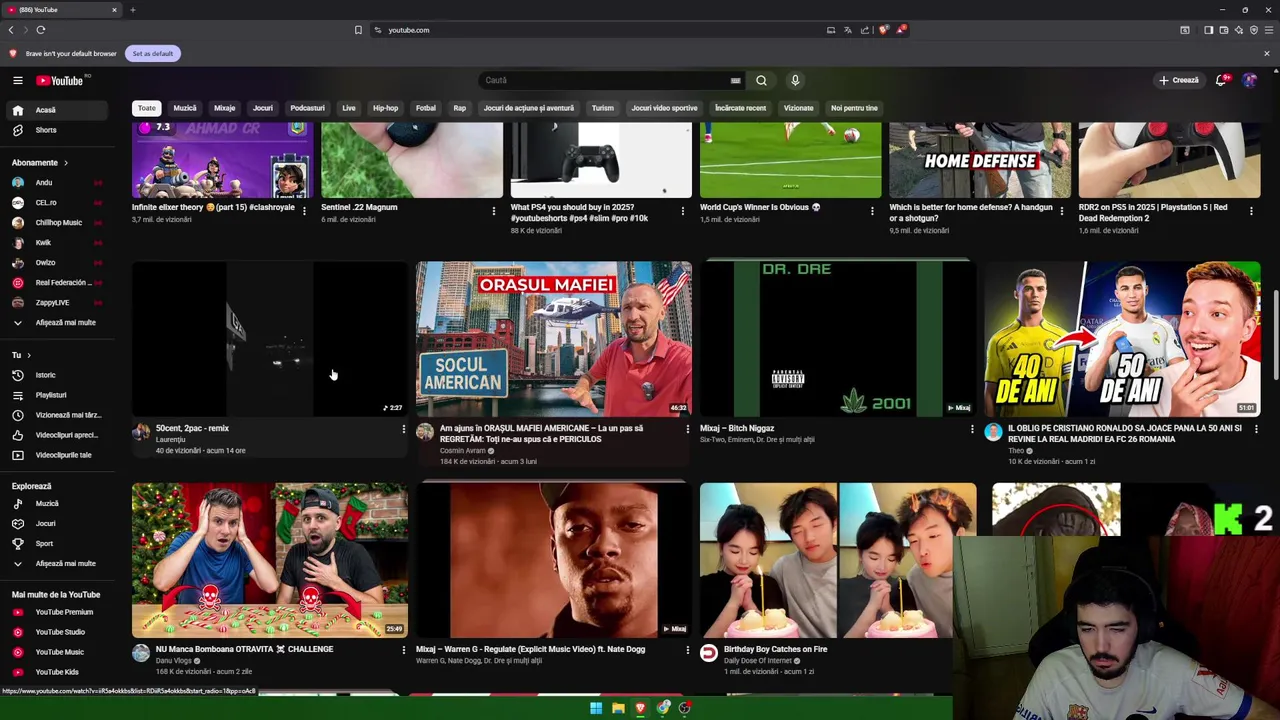
Task: Open the ZappyLIVE subscription
Action: click(x=55, y=303)
